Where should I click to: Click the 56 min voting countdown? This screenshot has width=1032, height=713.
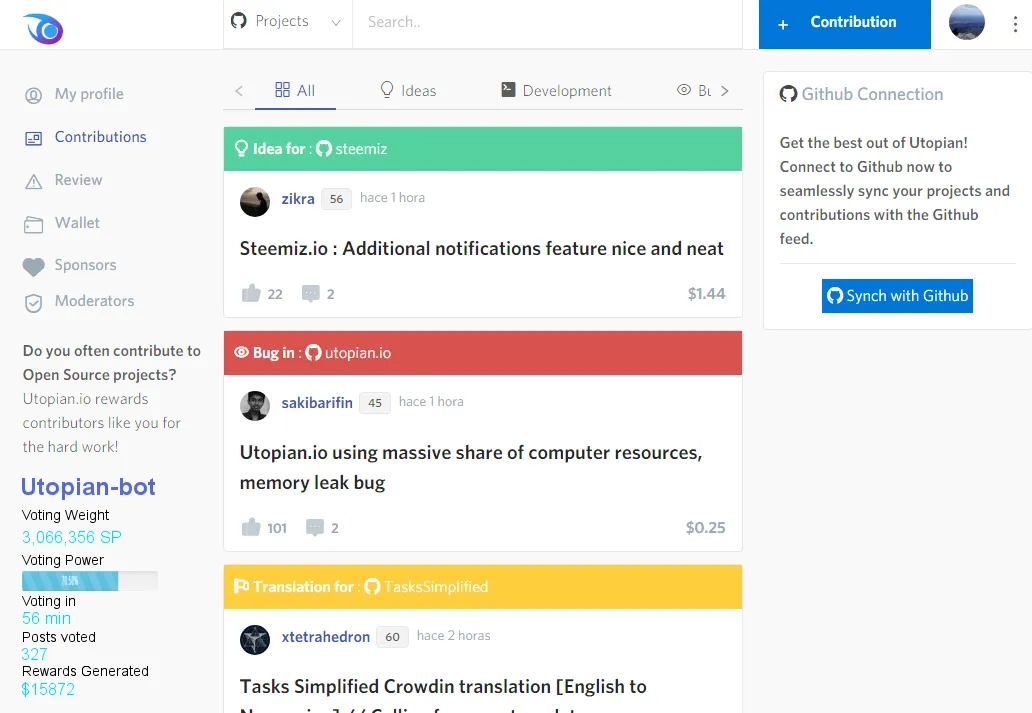(x=46, y=618)
